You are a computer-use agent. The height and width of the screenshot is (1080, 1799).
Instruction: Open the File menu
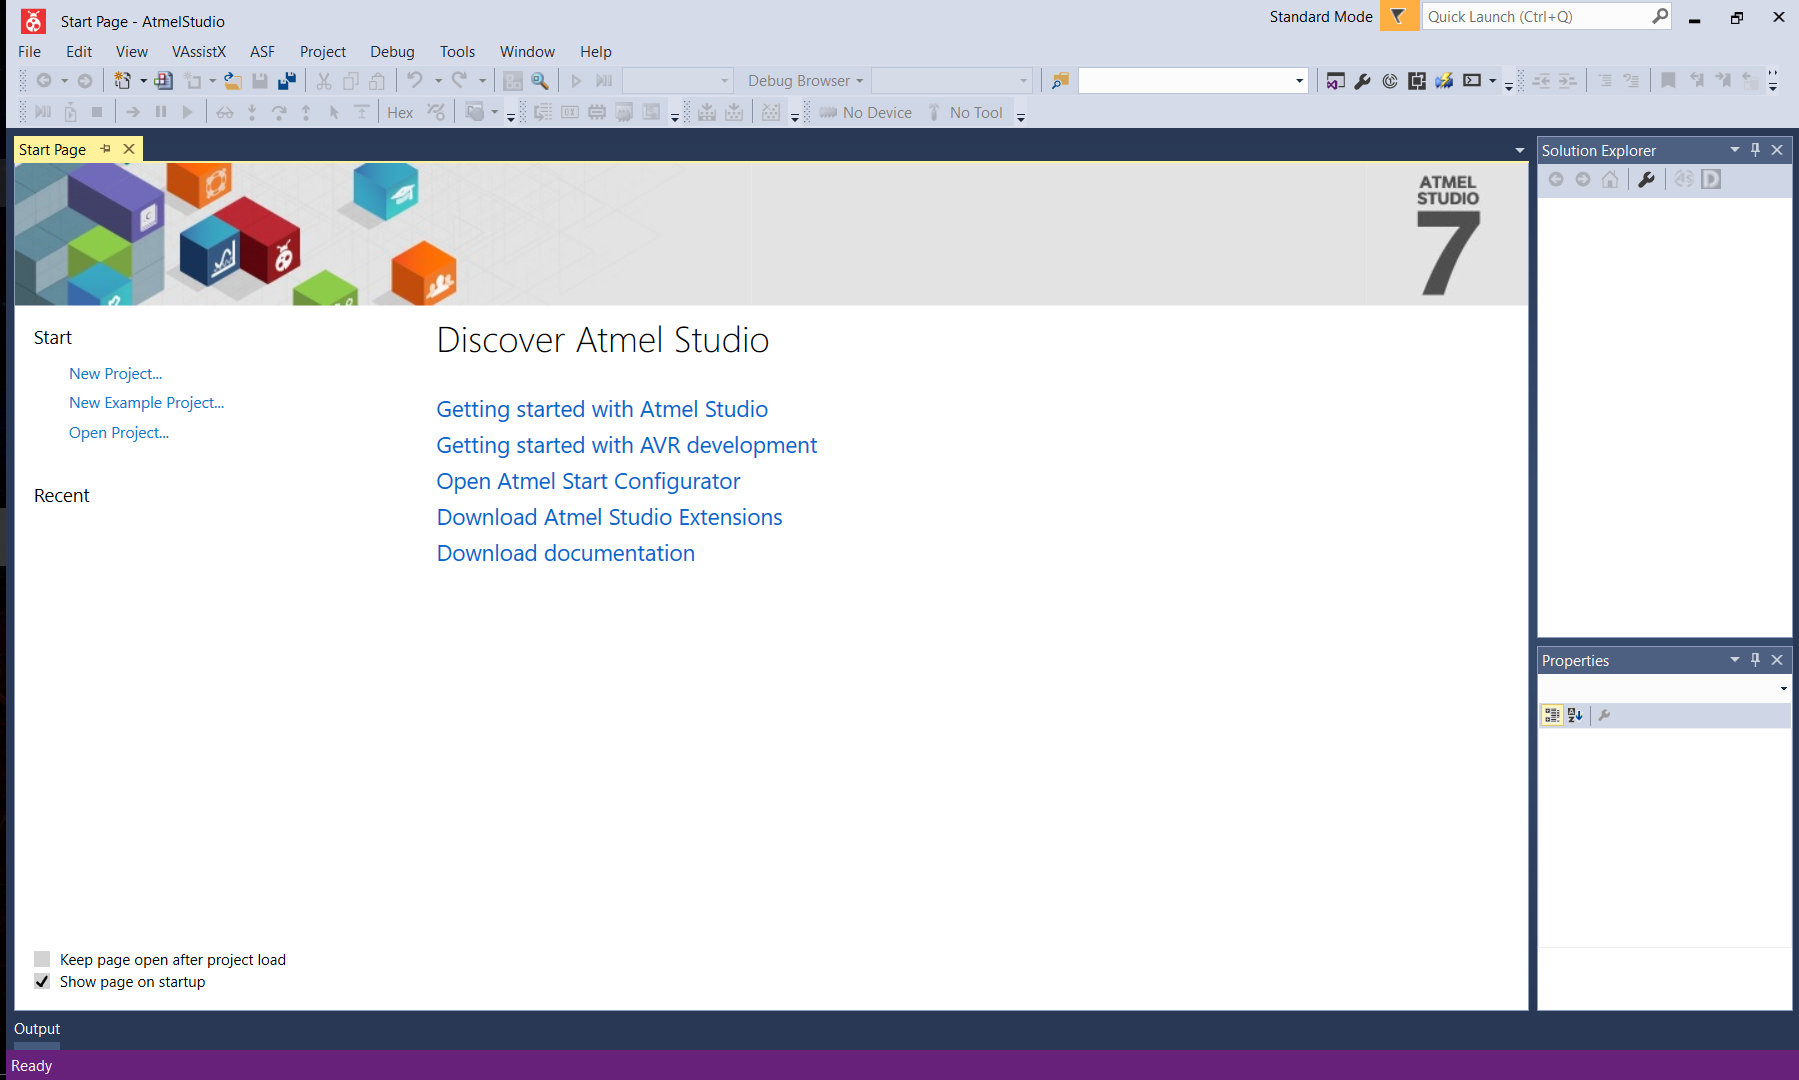(x=30, y=51)
